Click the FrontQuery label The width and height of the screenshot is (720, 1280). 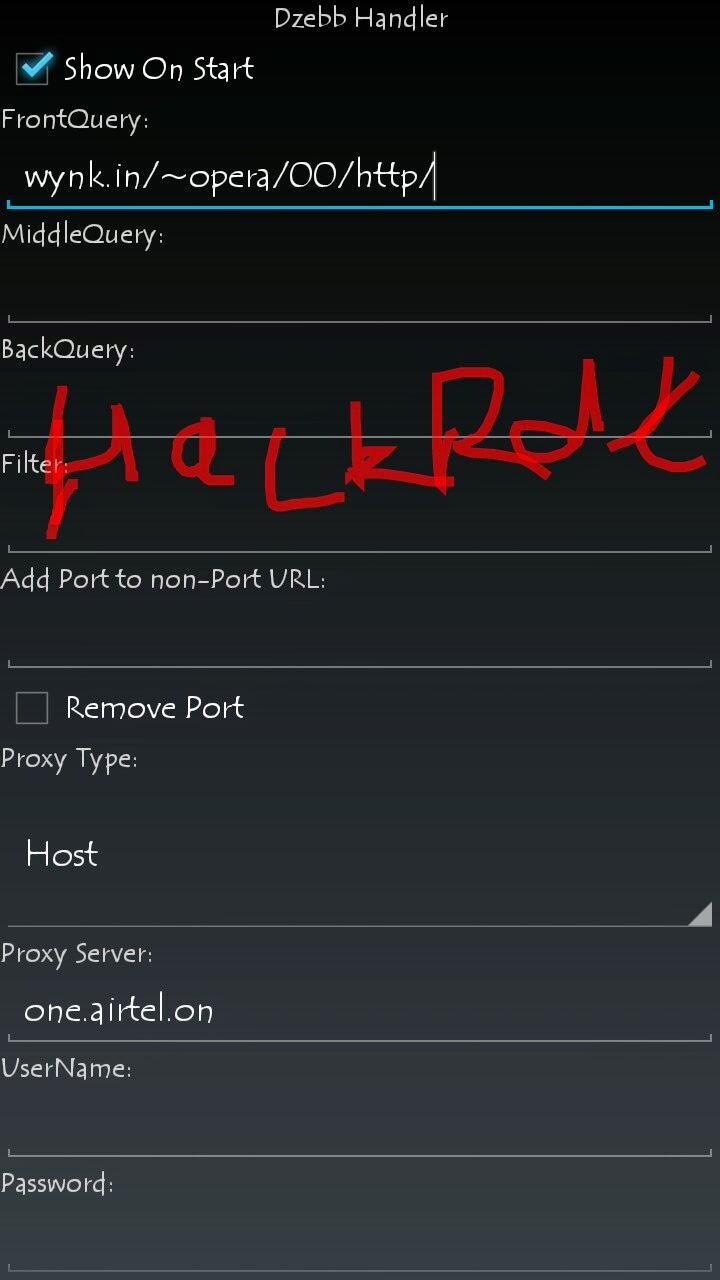click(x=75, y=120)
